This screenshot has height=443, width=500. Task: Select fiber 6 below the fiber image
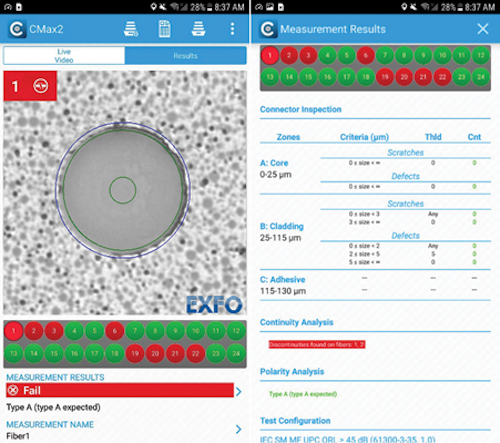coord(115,331)
